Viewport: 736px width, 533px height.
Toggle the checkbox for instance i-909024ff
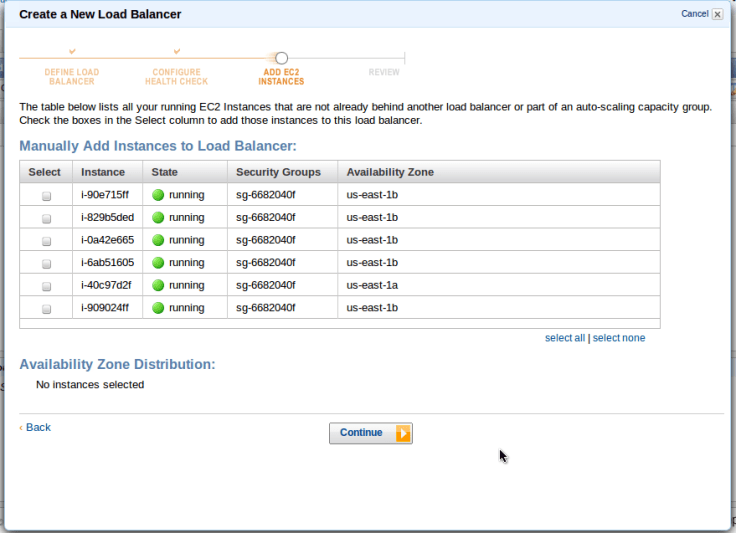[46, 309]
